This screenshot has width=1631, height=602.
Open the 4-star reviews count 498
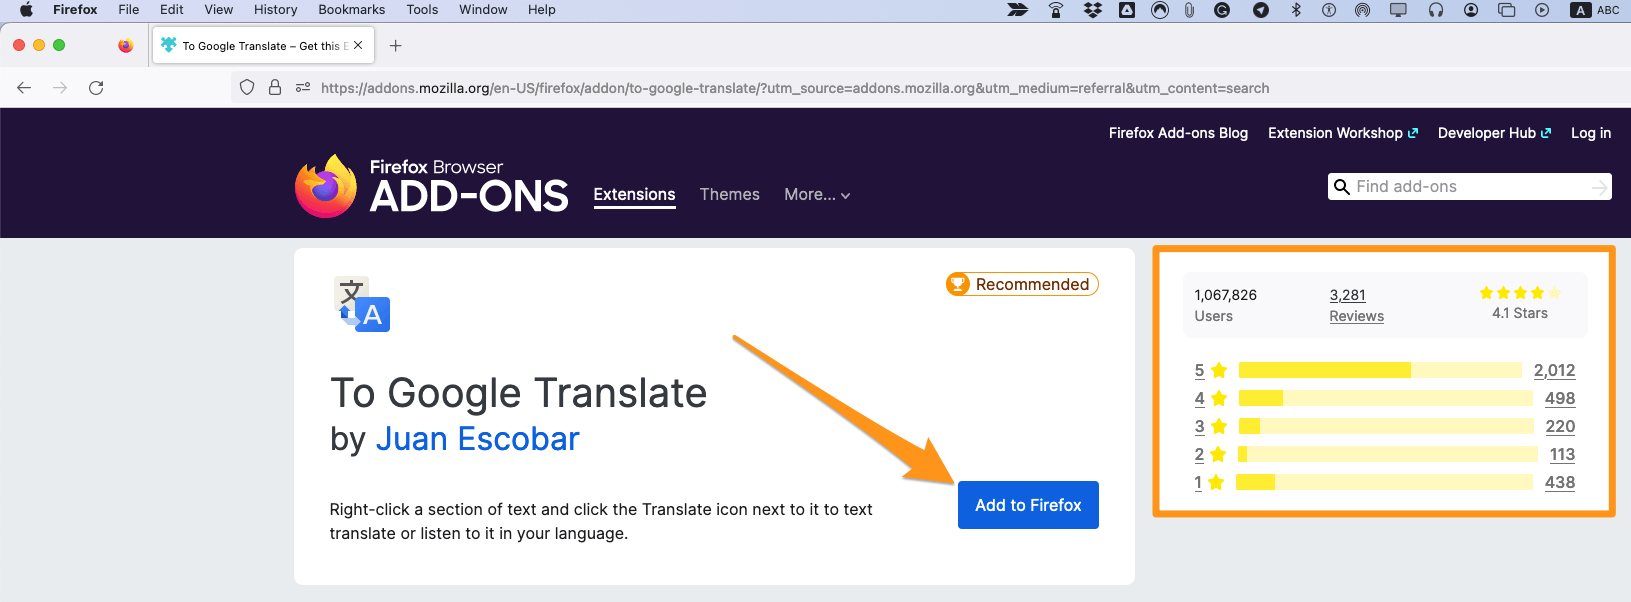click(x=1560, y=398)
